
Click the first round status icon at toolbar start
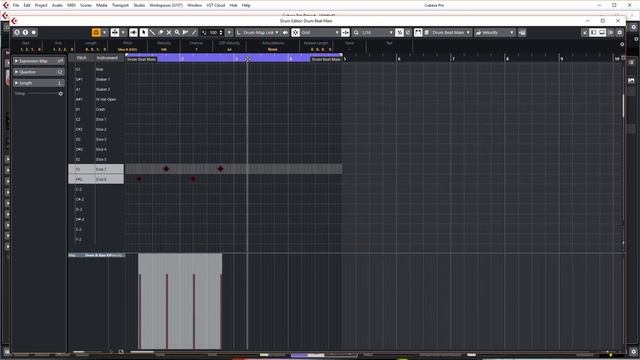pyautogui.click(x=17, y=32)
